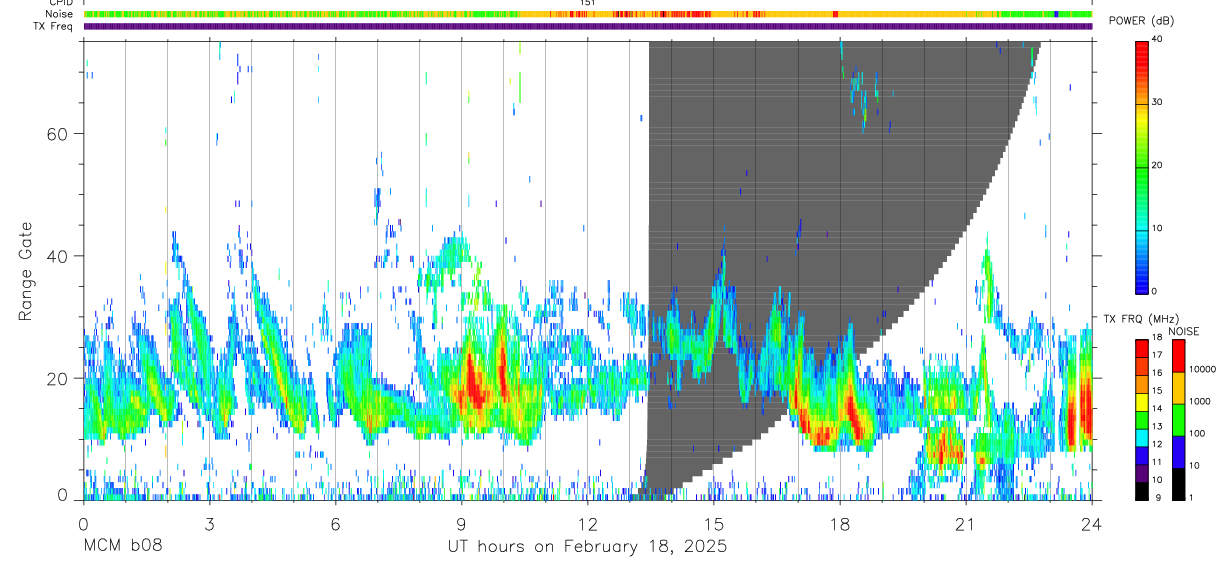Click the 16 label in TX FRQ legend

(1158, 373)
